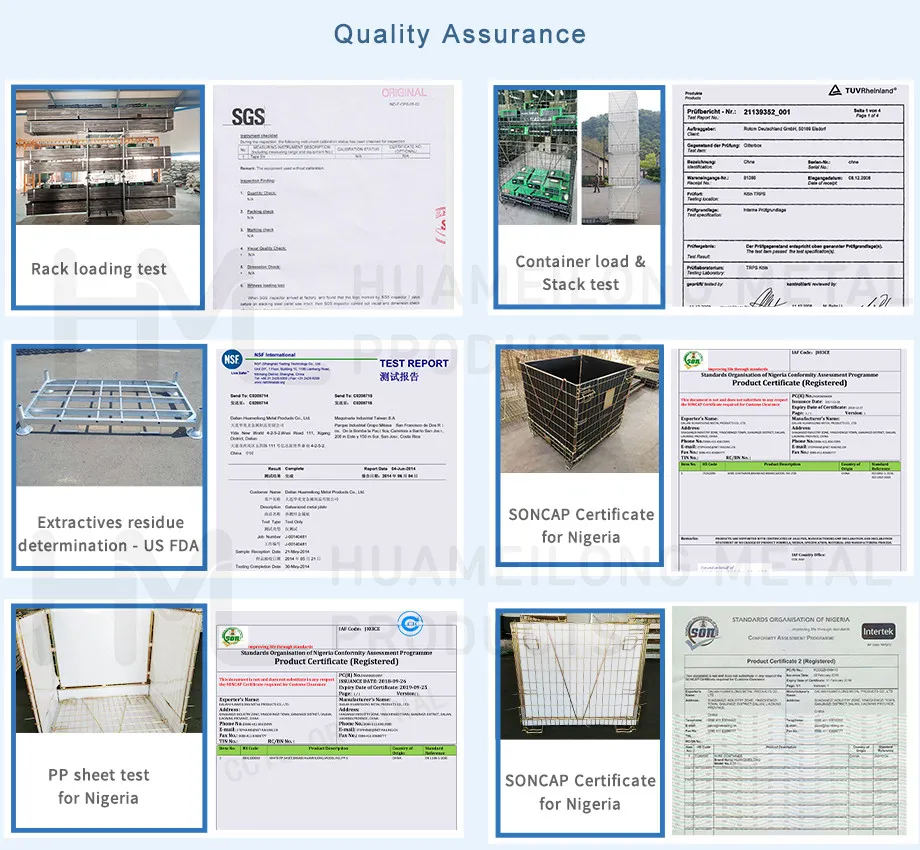Click the TÜV Rheinland triangle logo
This screenshot has height=850, width=920.
pos(834,91)
